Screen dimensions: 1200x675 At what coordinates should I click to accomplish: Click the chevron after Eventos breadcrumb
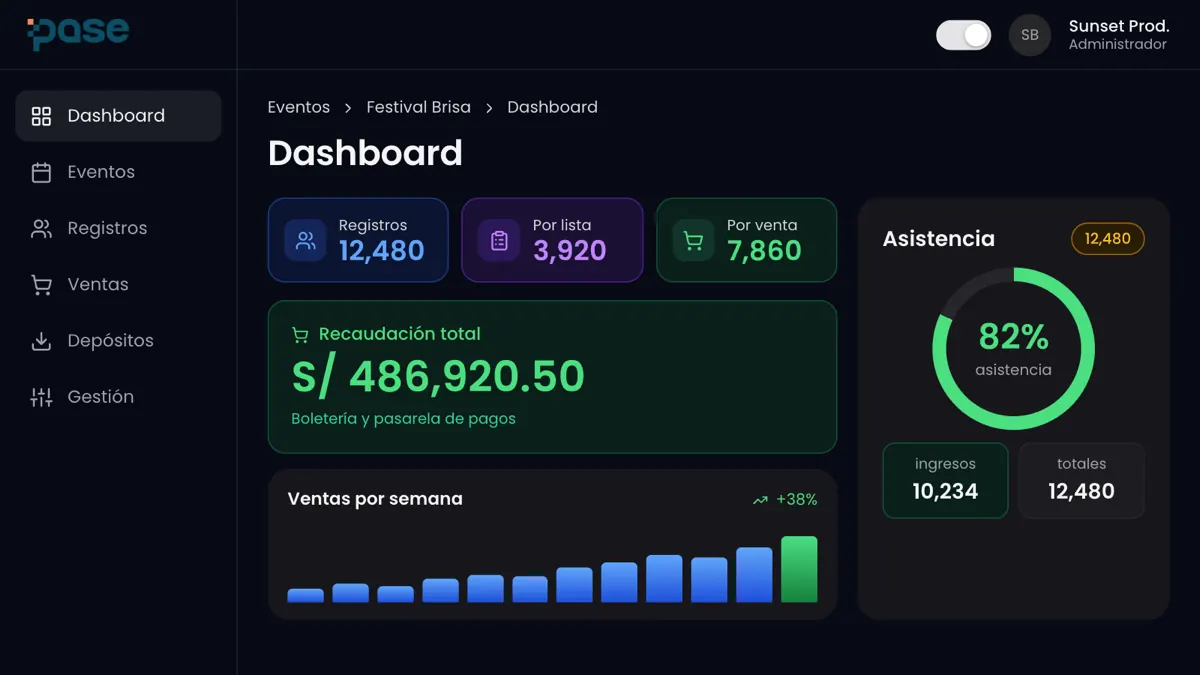pyautogui.click(x=348, y=108)
